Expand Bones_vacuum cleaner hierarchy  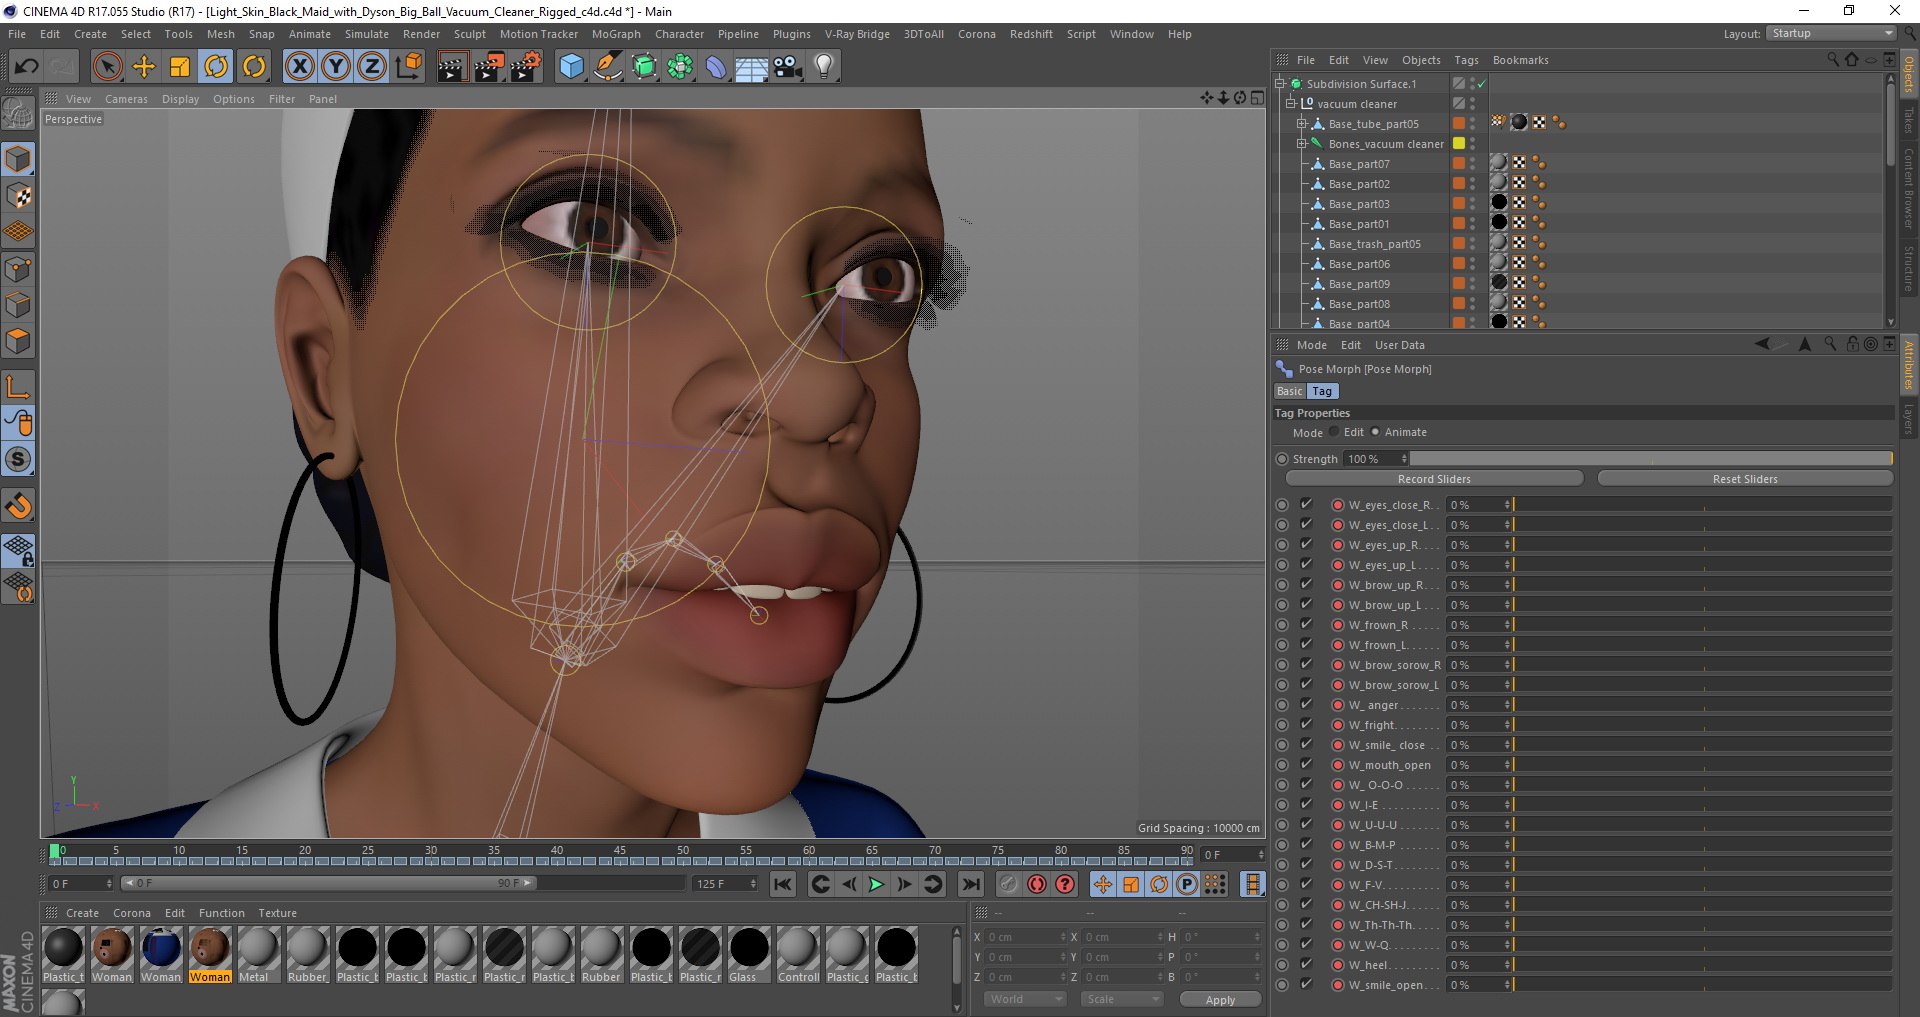(x=1302, y=144)
